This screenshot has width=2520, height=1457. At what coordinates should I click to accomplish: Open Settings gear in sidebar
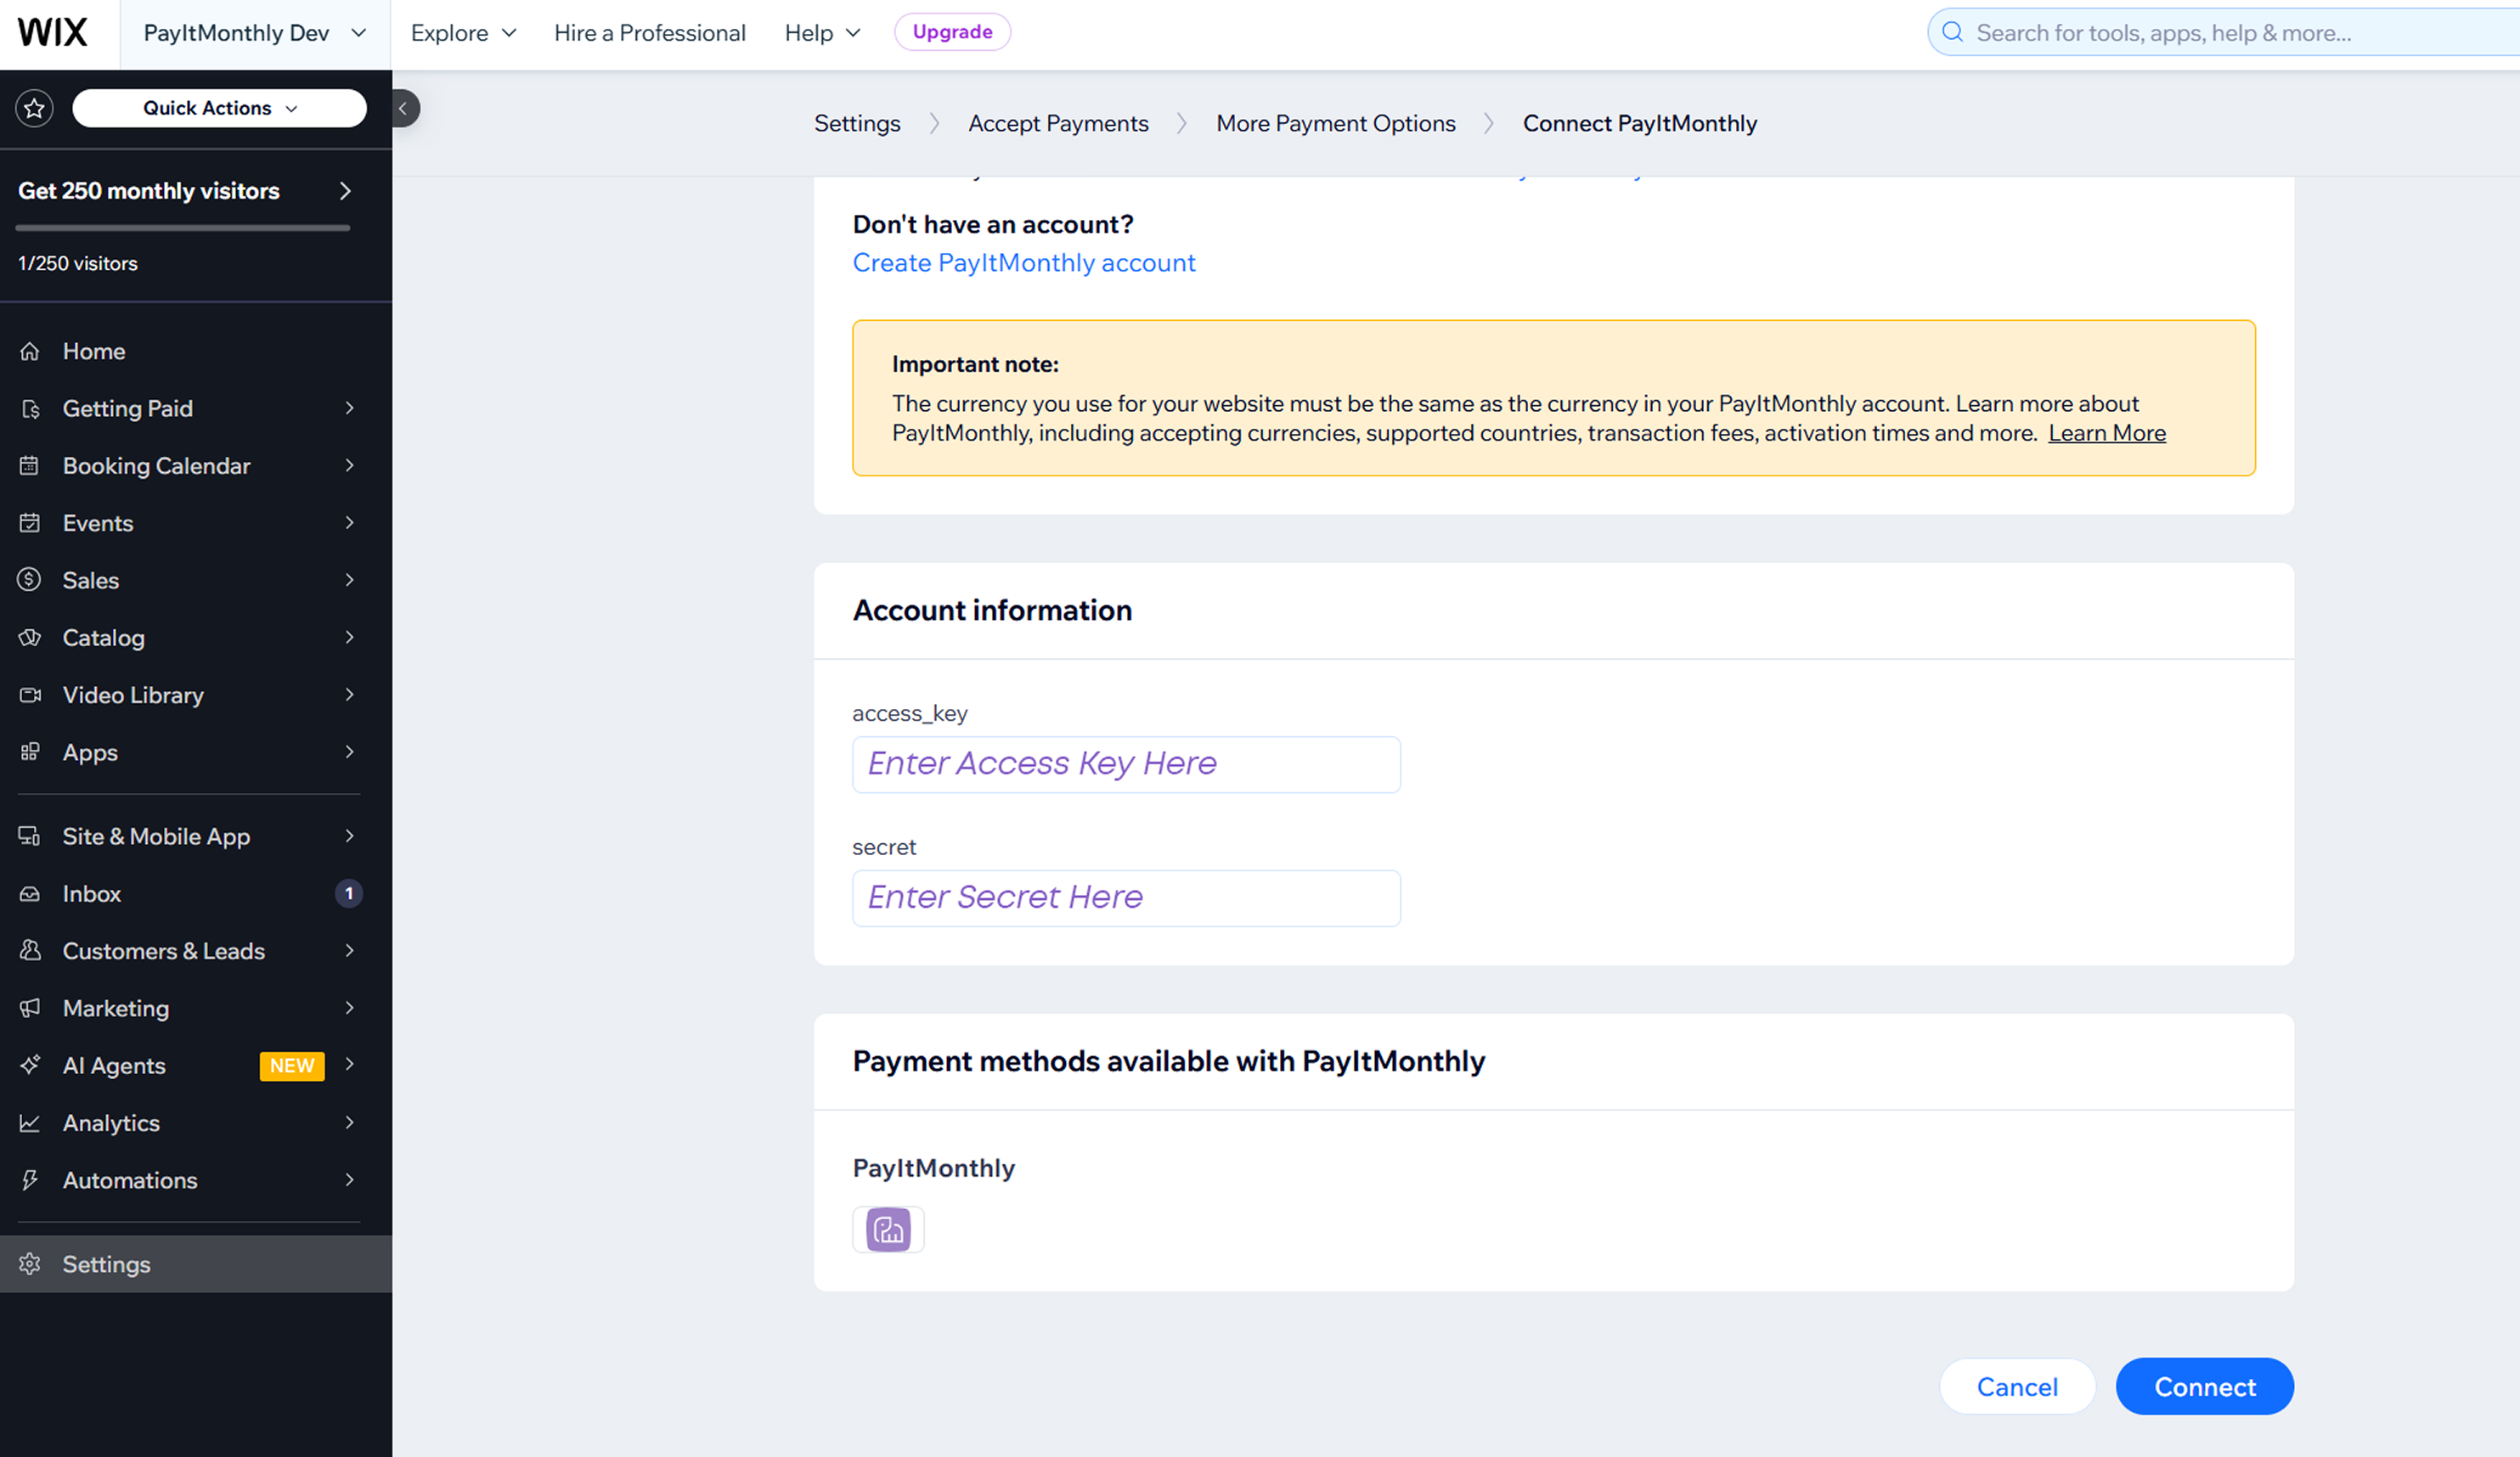(x=30, y=1263)
